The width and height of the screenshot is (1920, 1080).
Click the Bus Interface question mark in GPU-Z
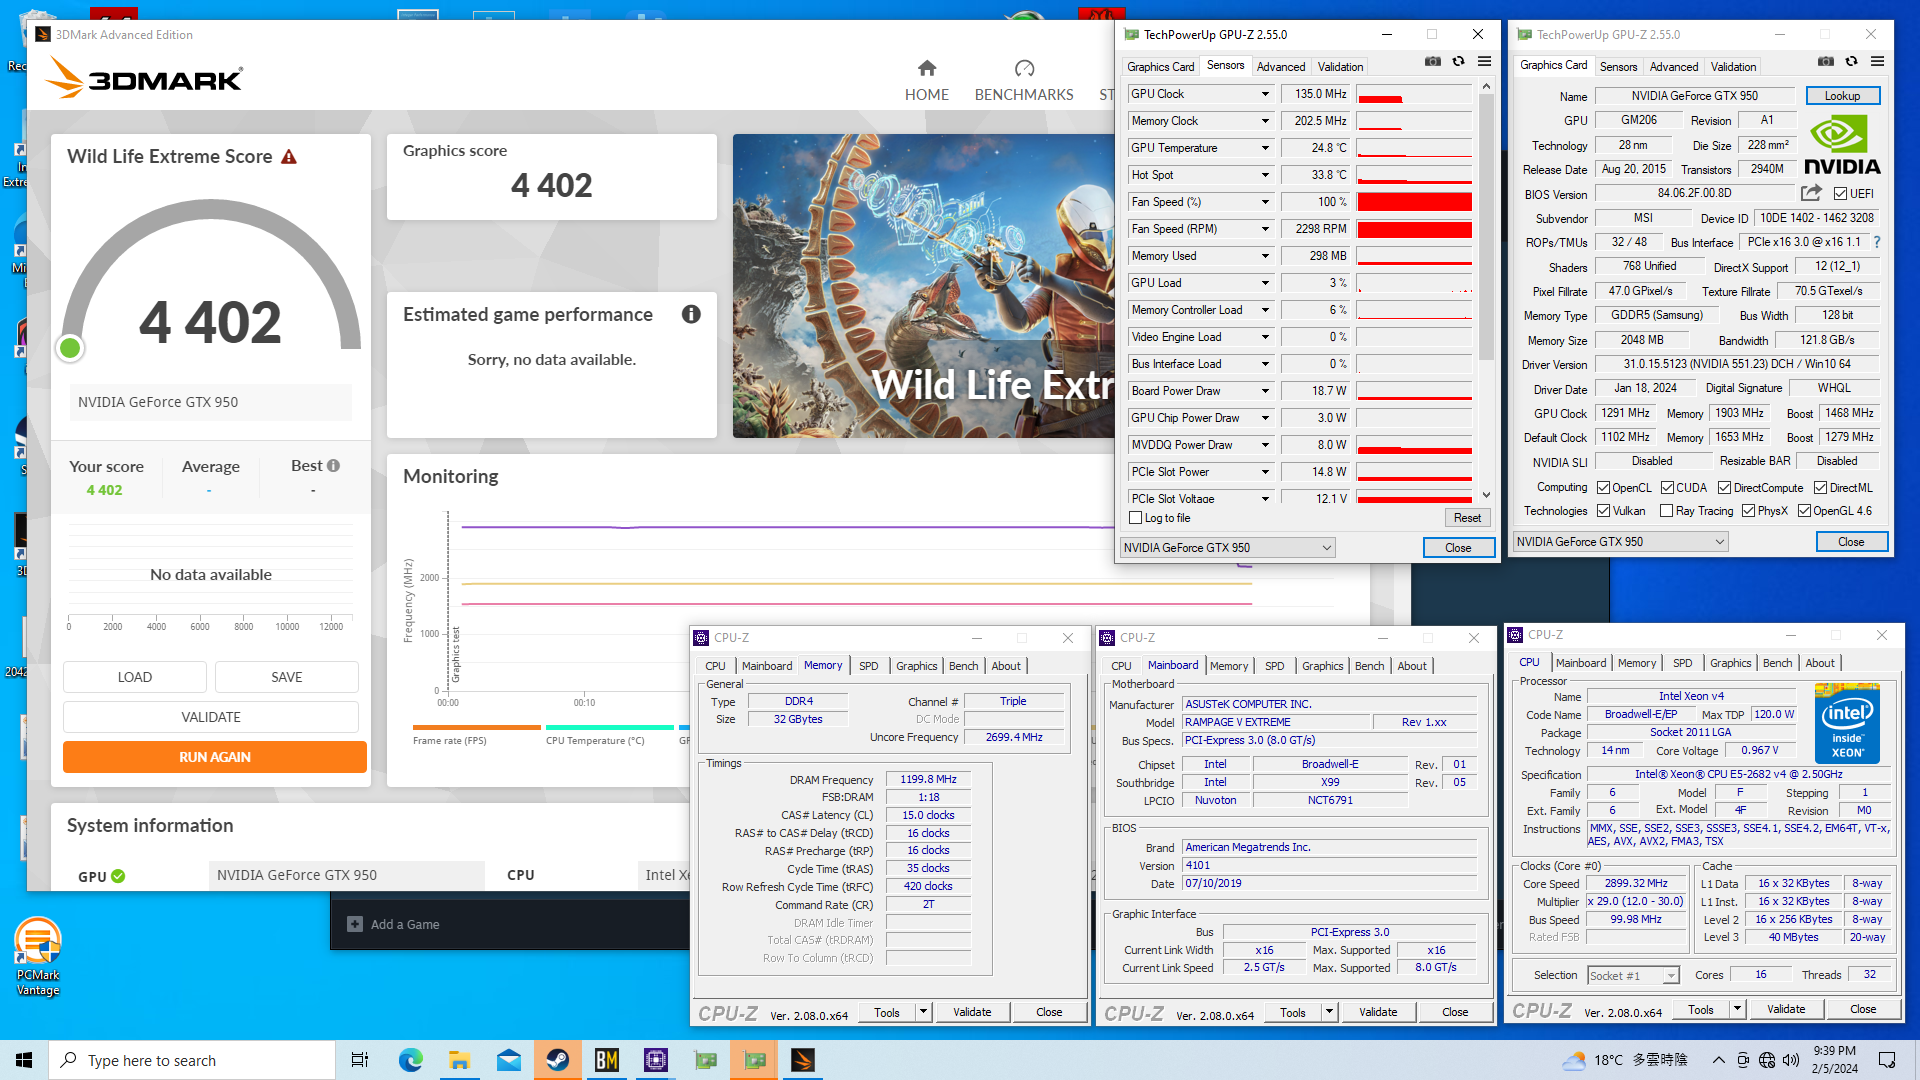(1877, 242)
